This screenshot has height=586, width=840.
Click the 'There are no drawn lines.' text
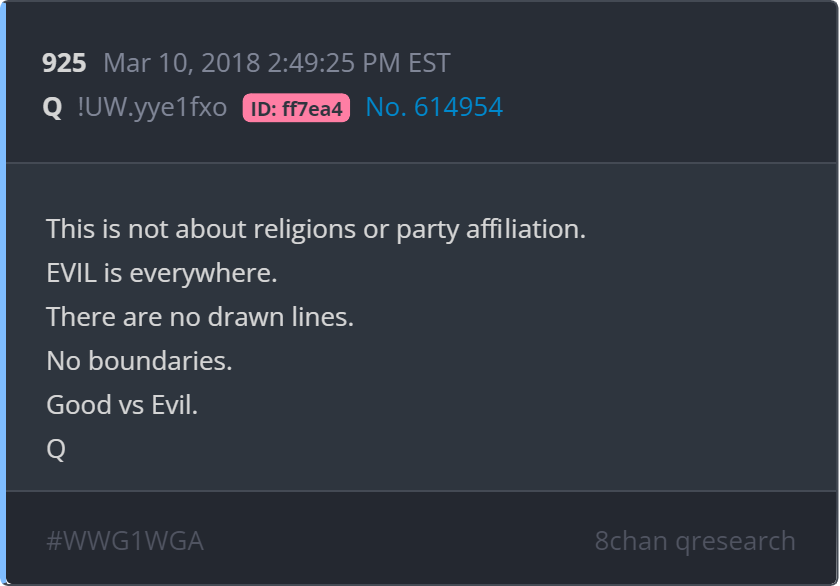pos(200,317)
